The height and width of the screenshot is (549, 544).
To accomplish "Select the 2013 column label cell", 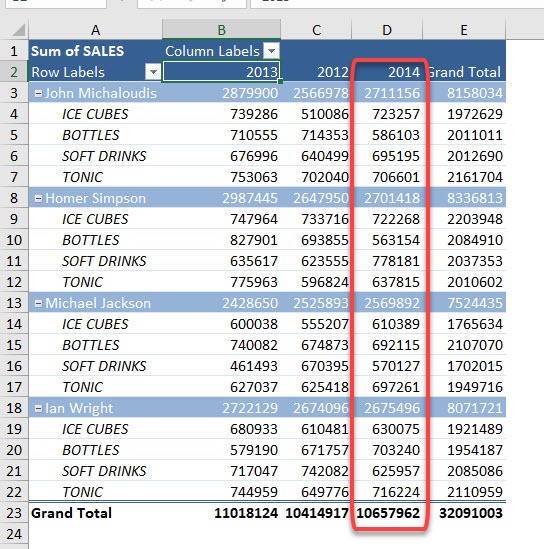I will pos(221,72).
